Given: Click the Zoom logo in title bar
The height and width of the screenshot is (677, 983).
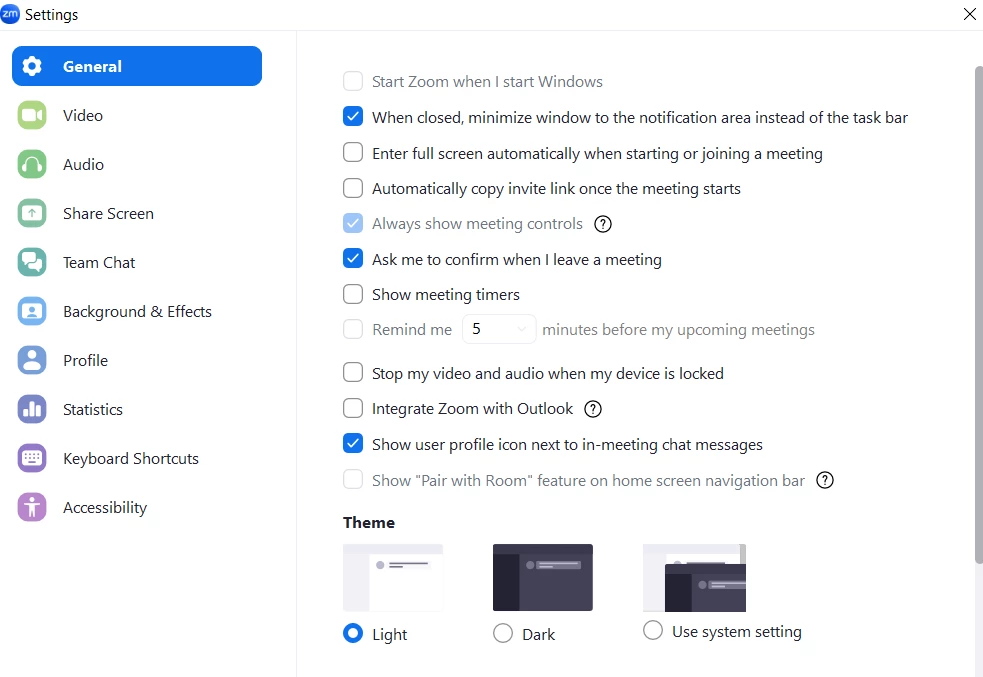Looking at the screenshot, I should [10, 14].
